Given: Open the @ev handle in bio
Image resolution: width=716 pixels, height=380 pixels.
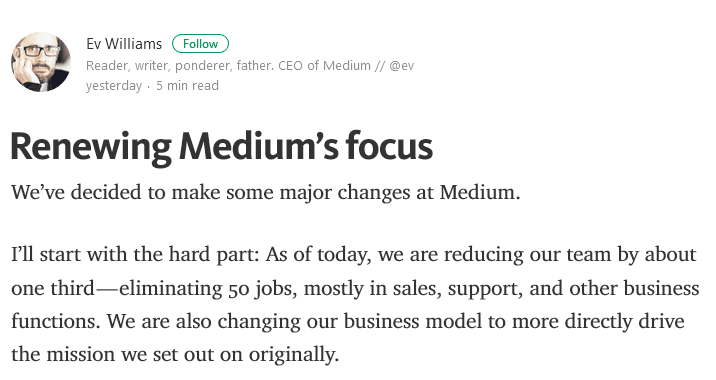Looking at the screenshot, I should (402, 66).
